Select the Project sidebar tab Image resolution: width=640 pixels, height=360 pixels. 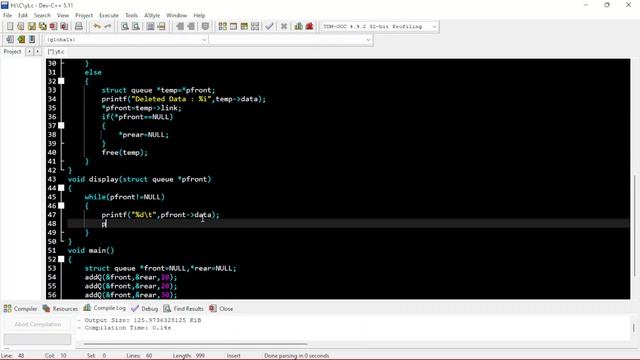tap(12, 52)
